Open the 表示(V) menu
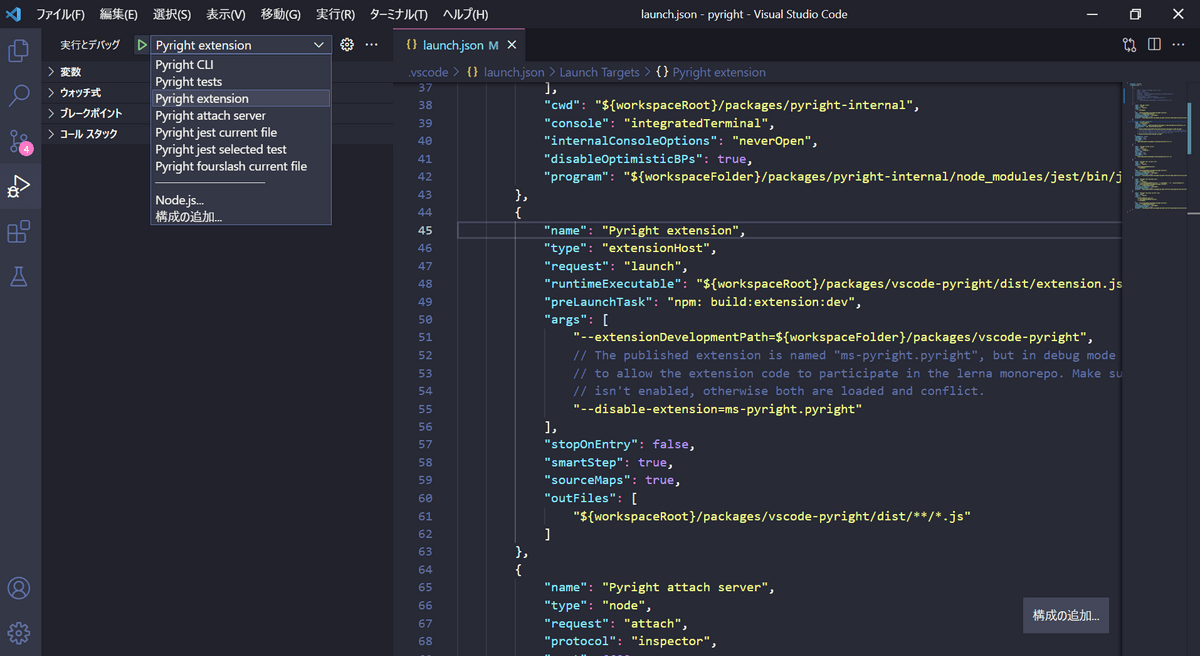 click(x=226, y=14)
